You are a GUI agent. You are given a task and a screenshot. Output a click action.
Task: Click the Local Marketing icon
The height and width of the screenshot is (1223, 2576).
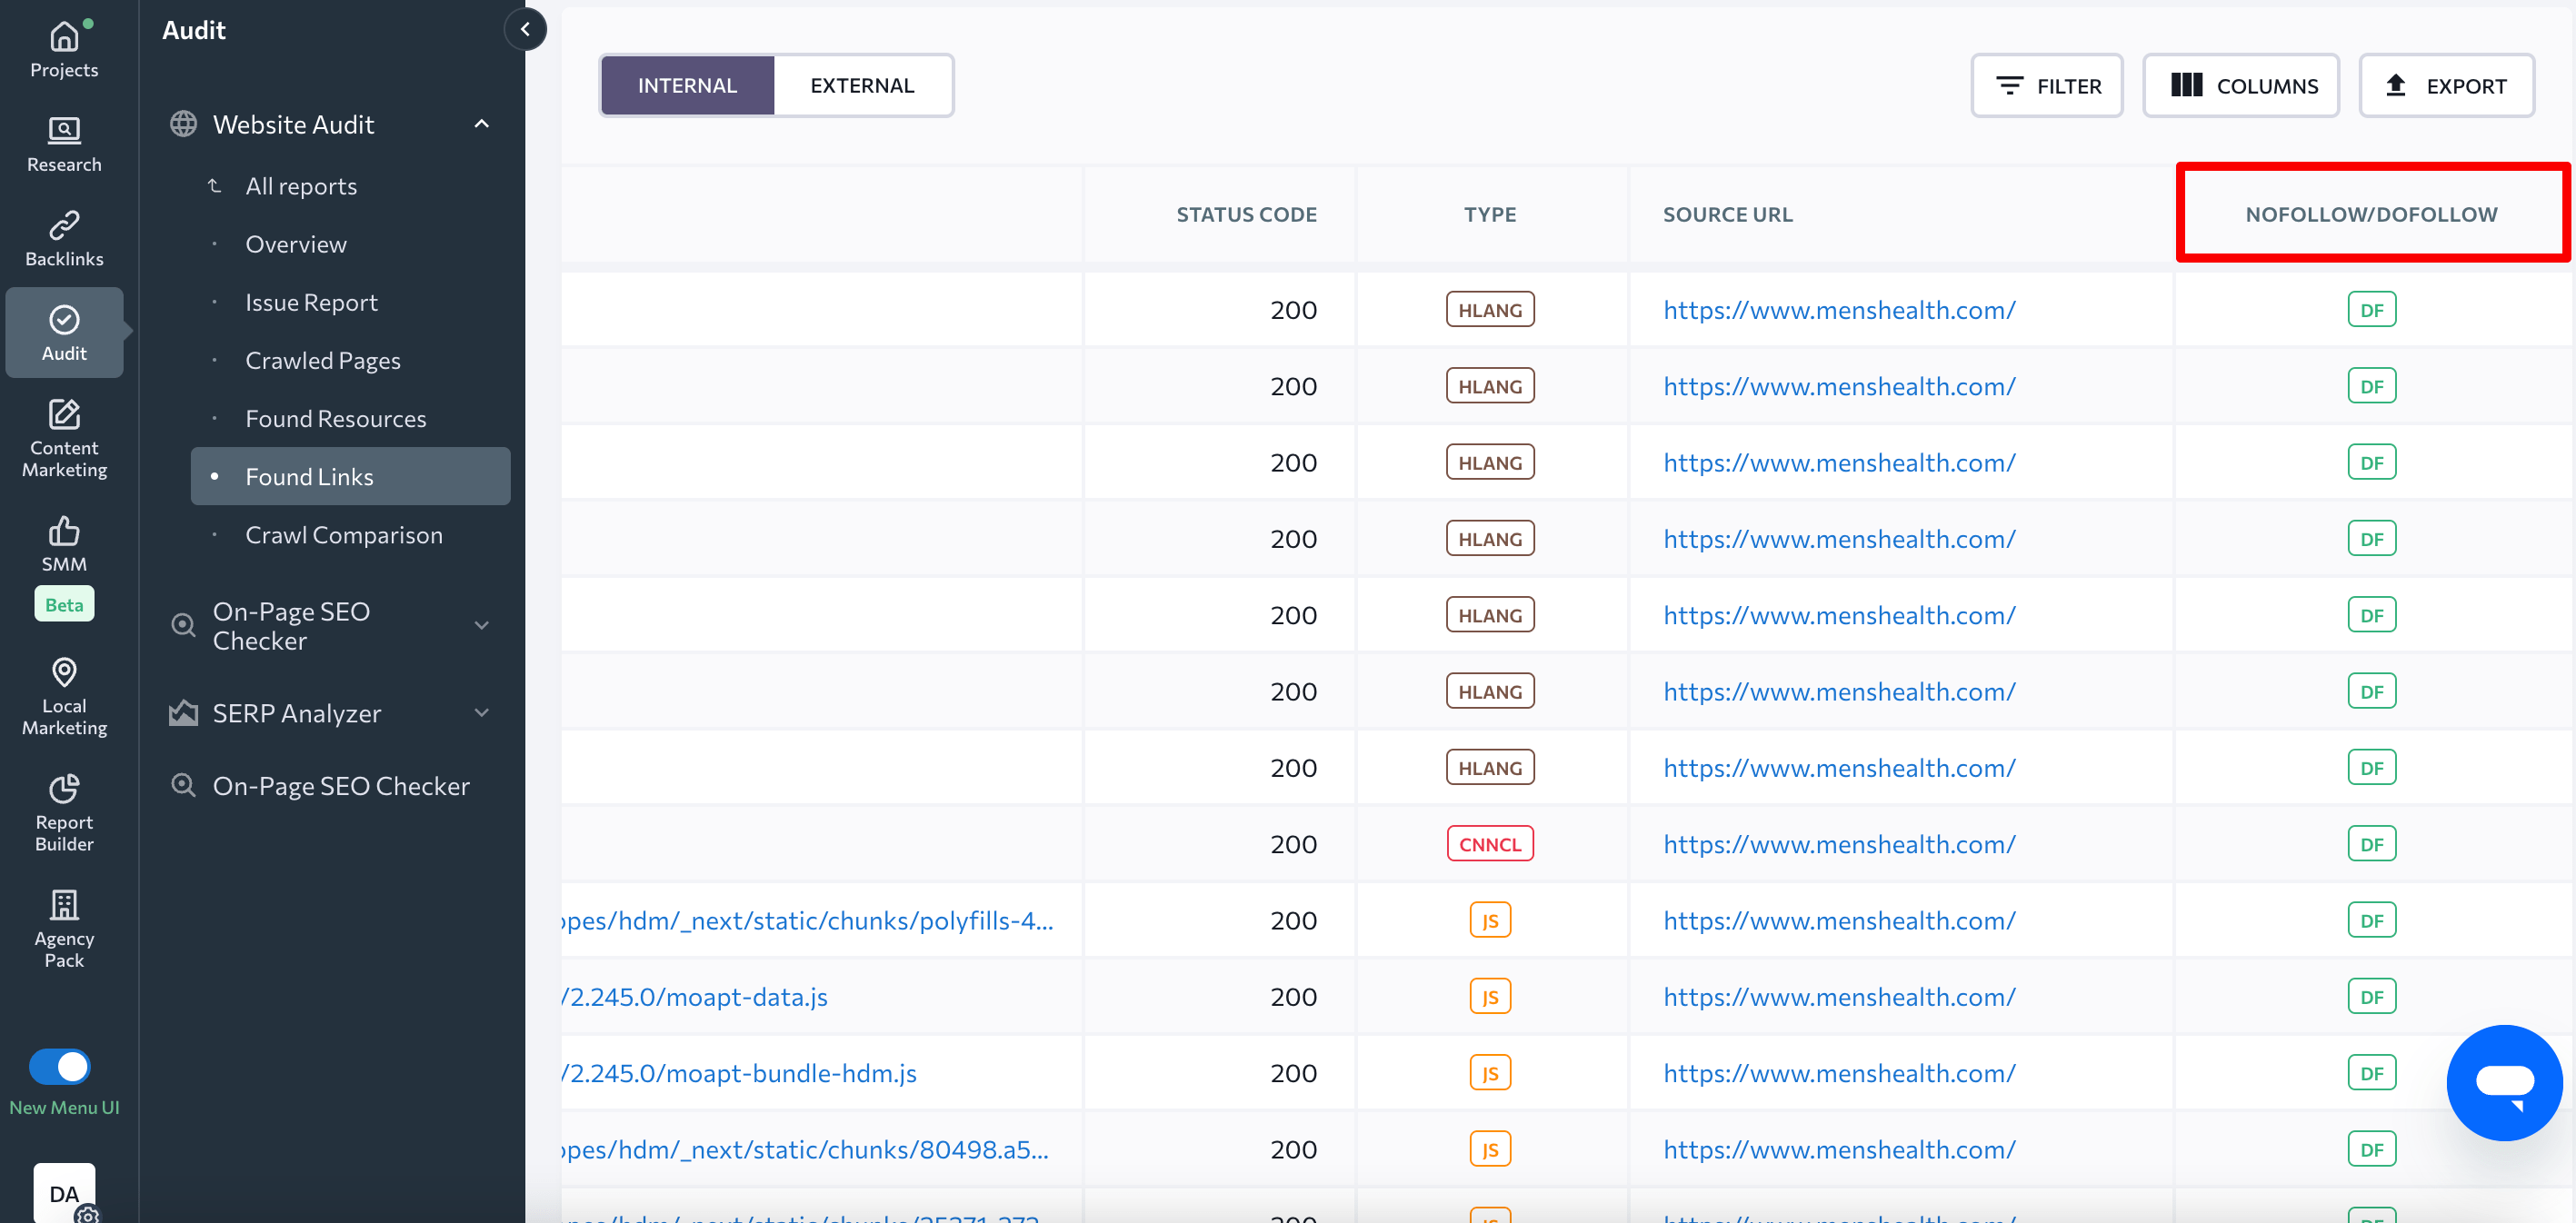click(64, 691)
